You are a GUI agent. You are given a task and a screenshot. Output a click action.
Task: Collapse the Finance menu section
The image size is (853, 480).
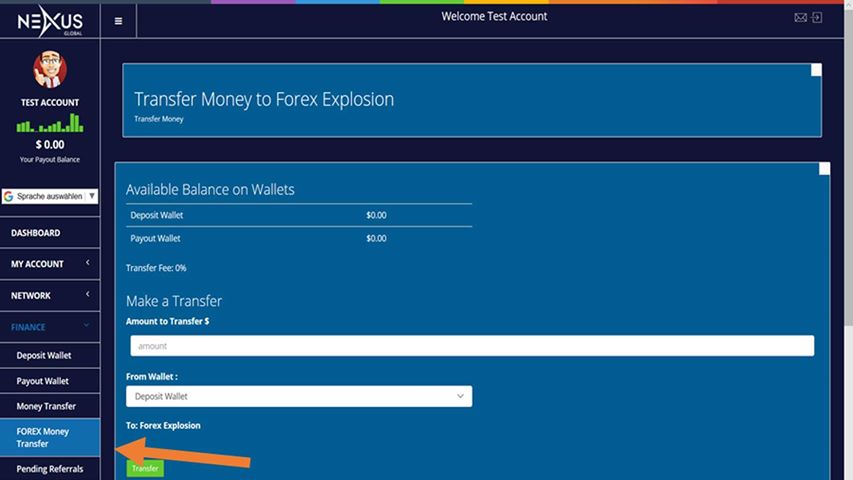click(x=50, y=327)
